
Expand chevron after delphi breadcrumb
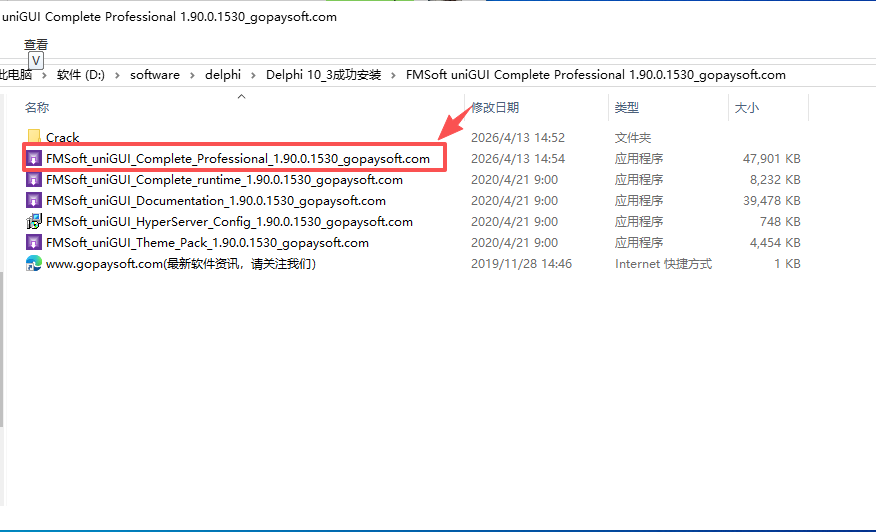tap(254, 75)
